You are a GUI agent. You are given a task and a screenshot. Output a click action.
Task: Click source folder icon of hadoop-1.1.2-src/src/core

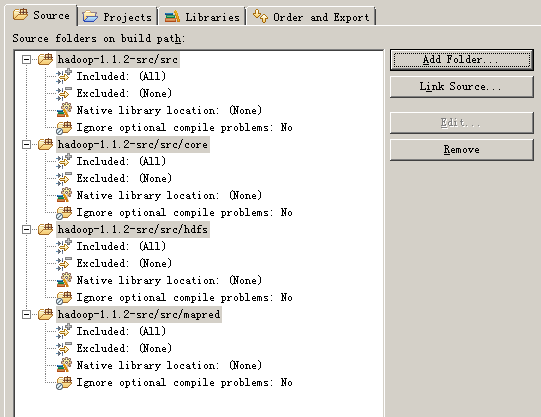tap(45, 144)
